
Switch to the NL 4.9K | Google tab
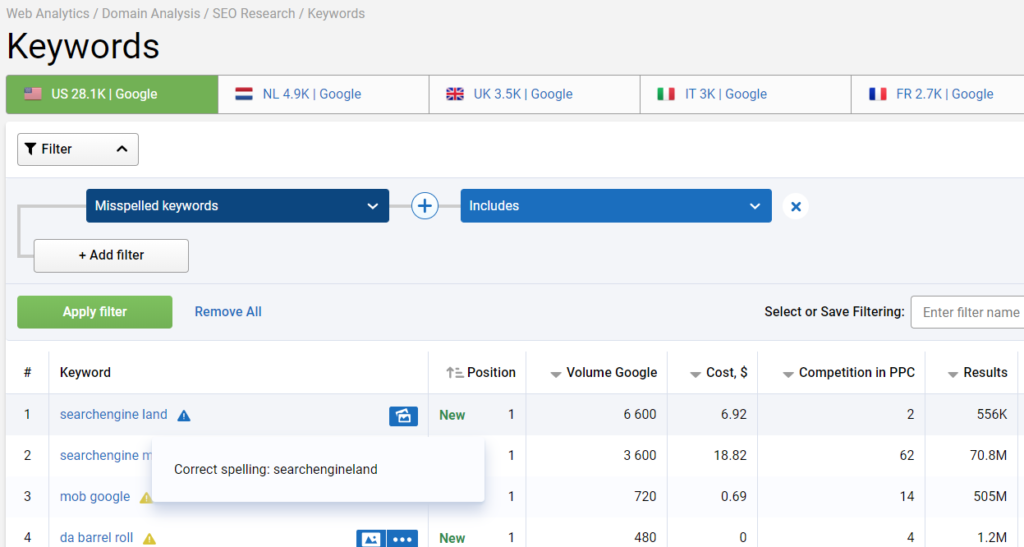(x=323, y=94)
